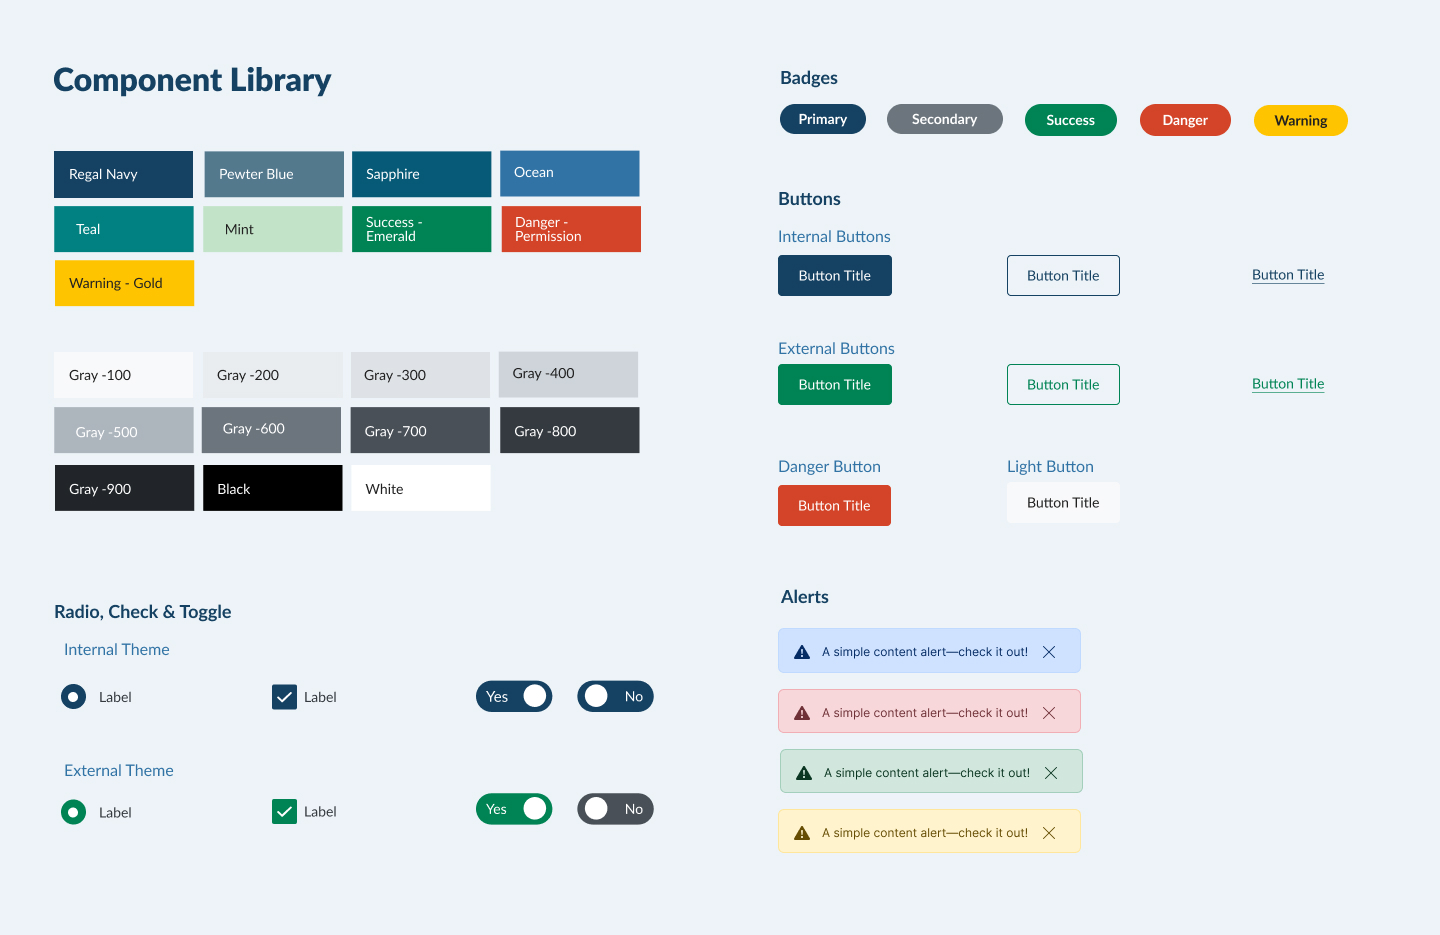Dismiss the blue alert with its X icon

[1049, 652]
